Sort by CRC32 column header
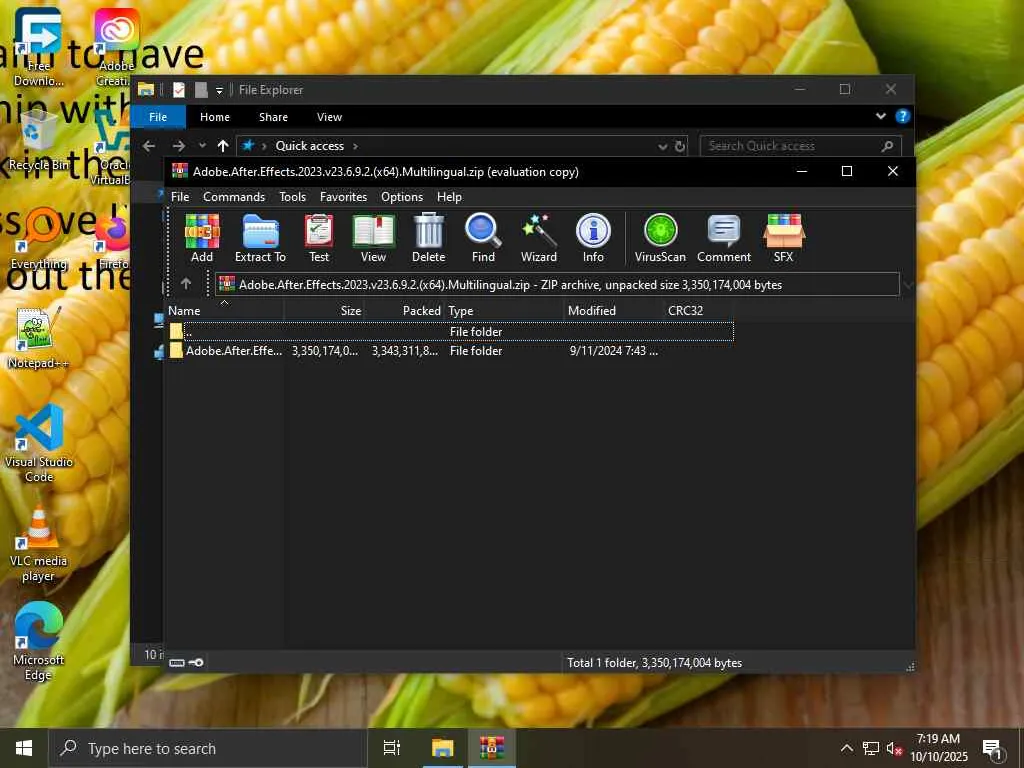 (698, 311)
